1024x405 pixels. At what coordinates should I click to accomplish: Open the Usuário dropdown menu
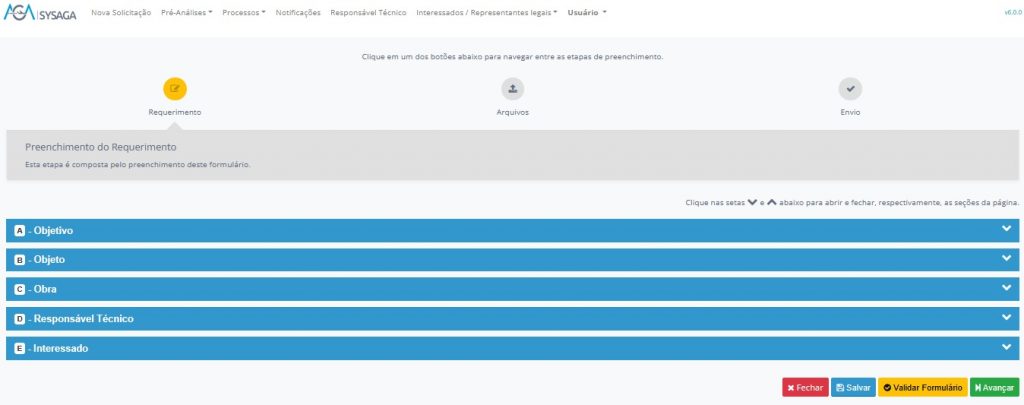[x=586, y=13]
